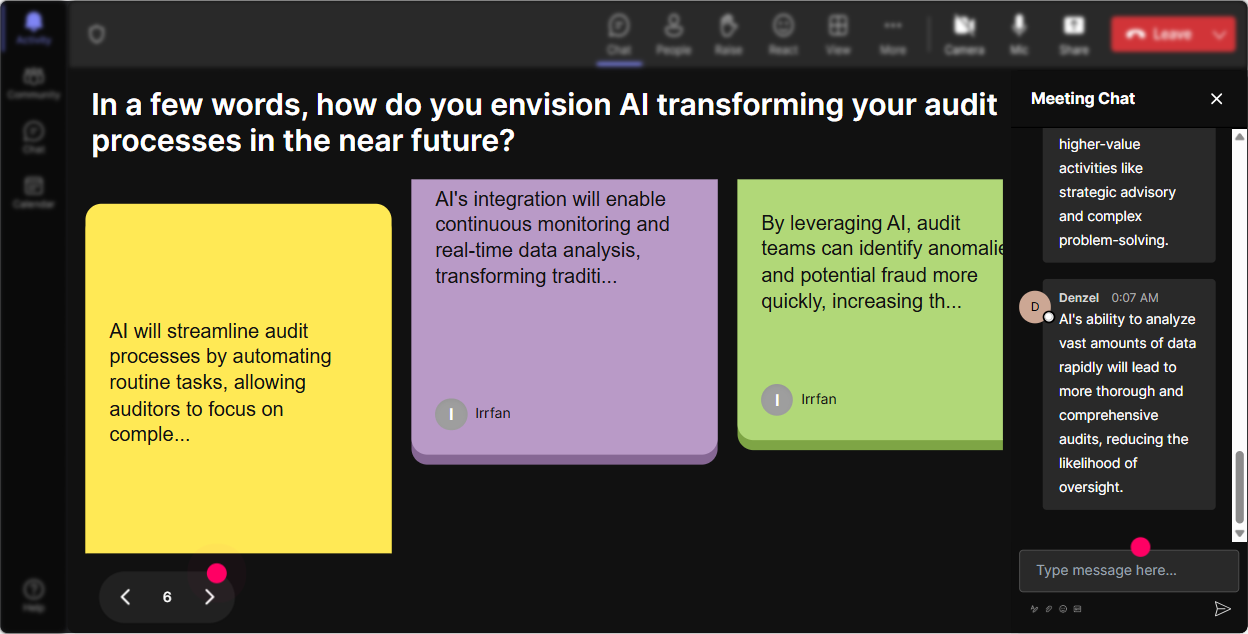Open the More options menu

pos(893,34)
